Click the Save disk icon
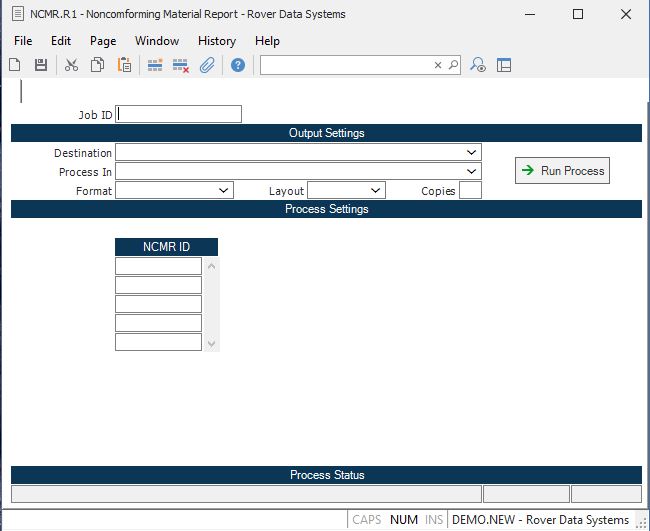The width and height of the screenshot is (650, 531). [x=41, y=65]
